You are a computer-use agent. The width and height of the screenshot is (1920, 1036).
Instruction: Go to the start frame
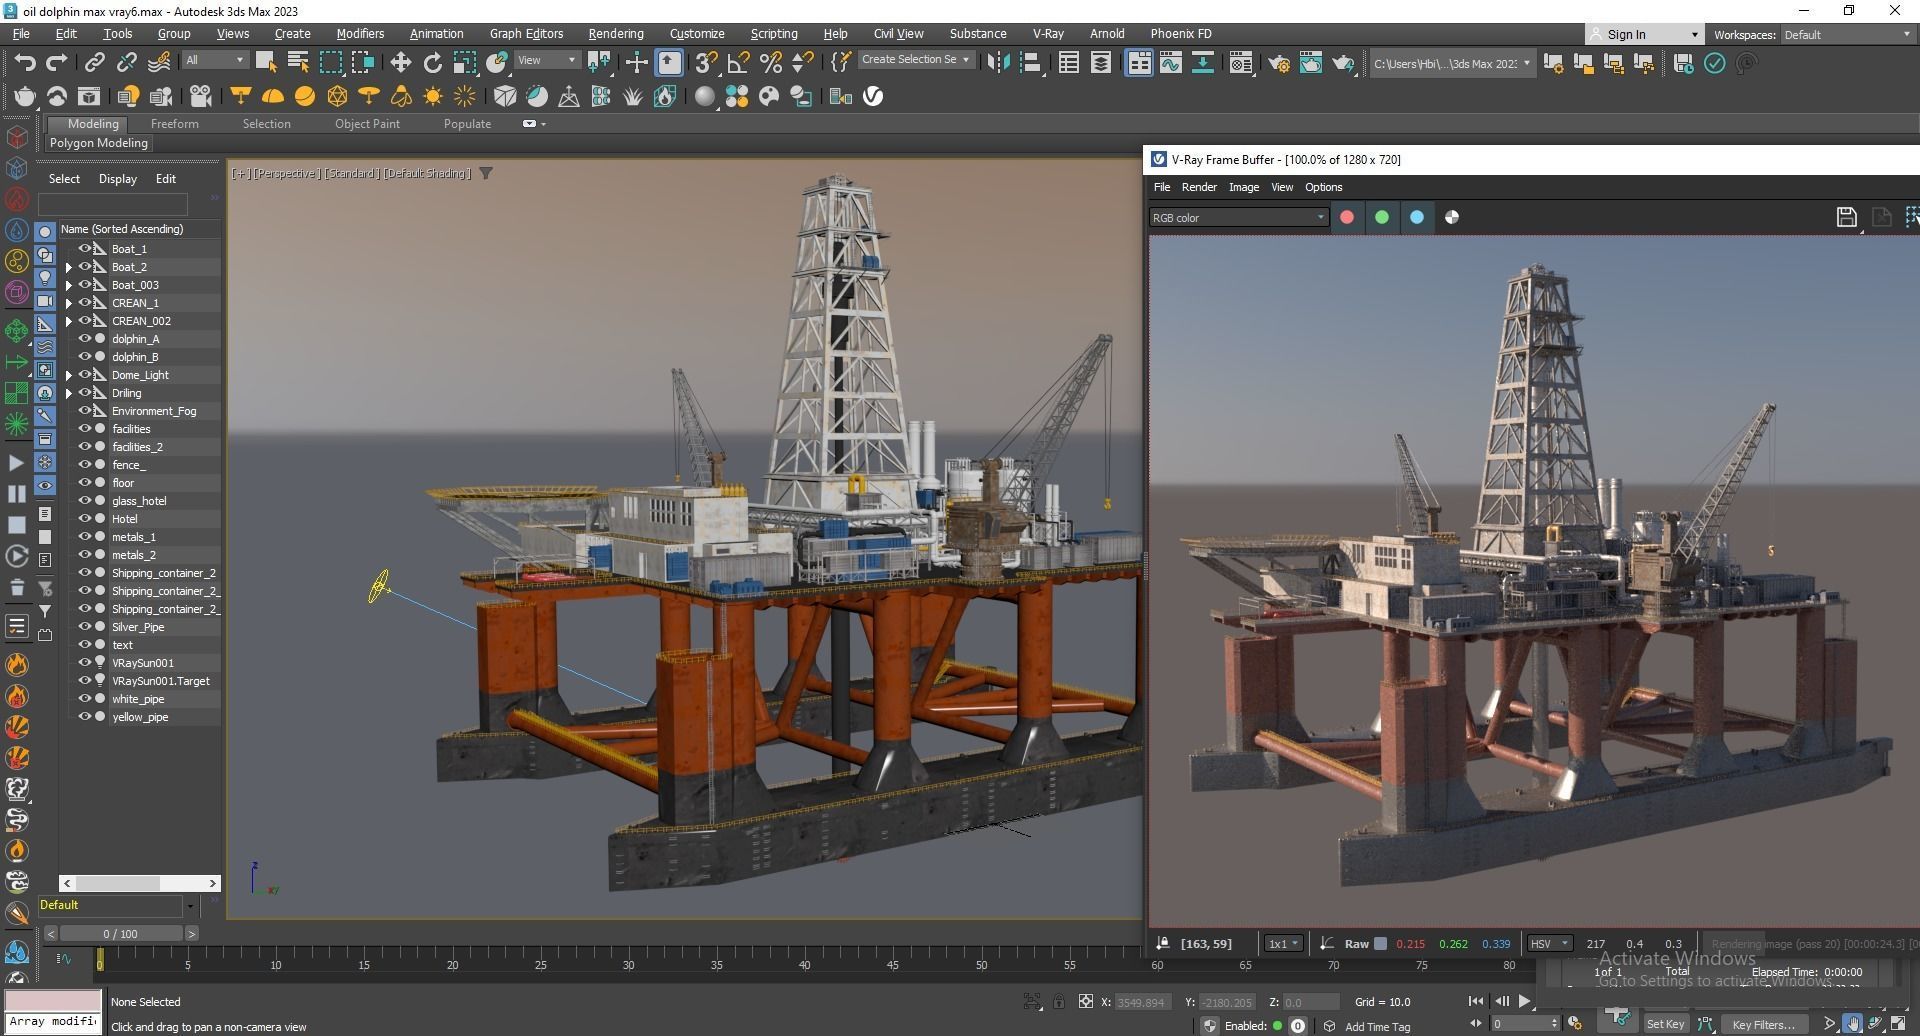point(1475,1001)
